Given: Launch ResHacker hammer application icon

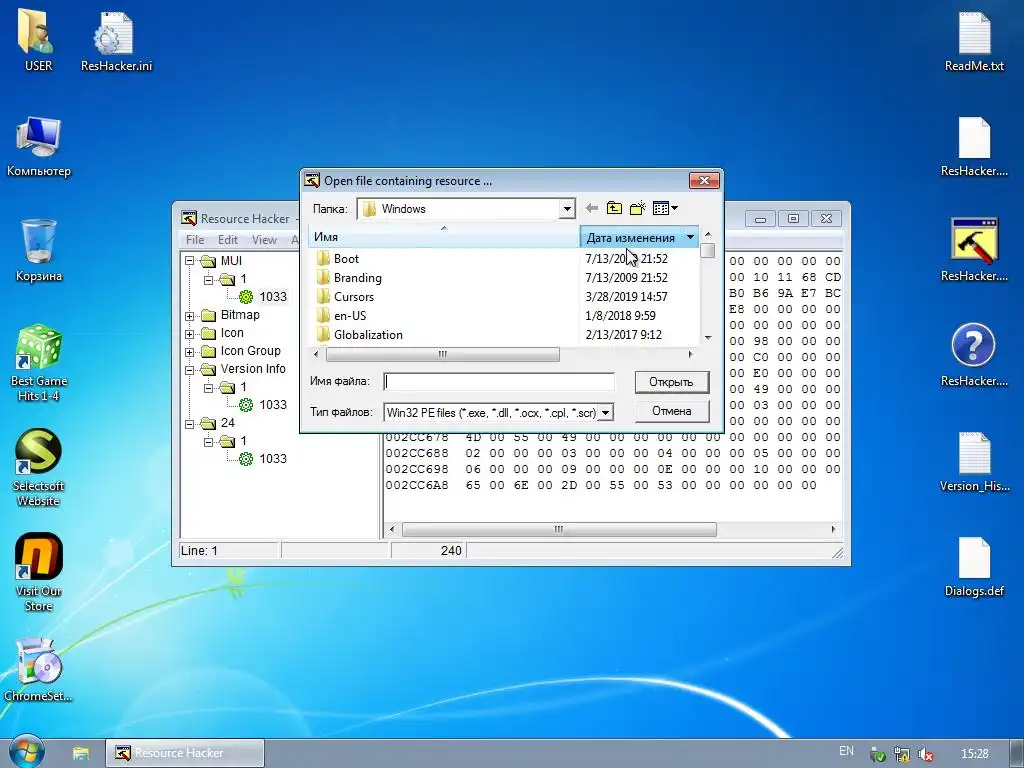Looking at the screenshot, I should point(974,249).
